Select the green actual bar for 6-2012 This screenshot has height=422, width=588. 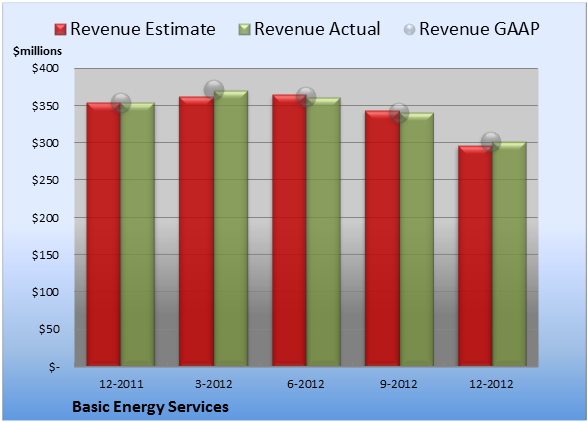pyautogui.click(x=323, y=232)
